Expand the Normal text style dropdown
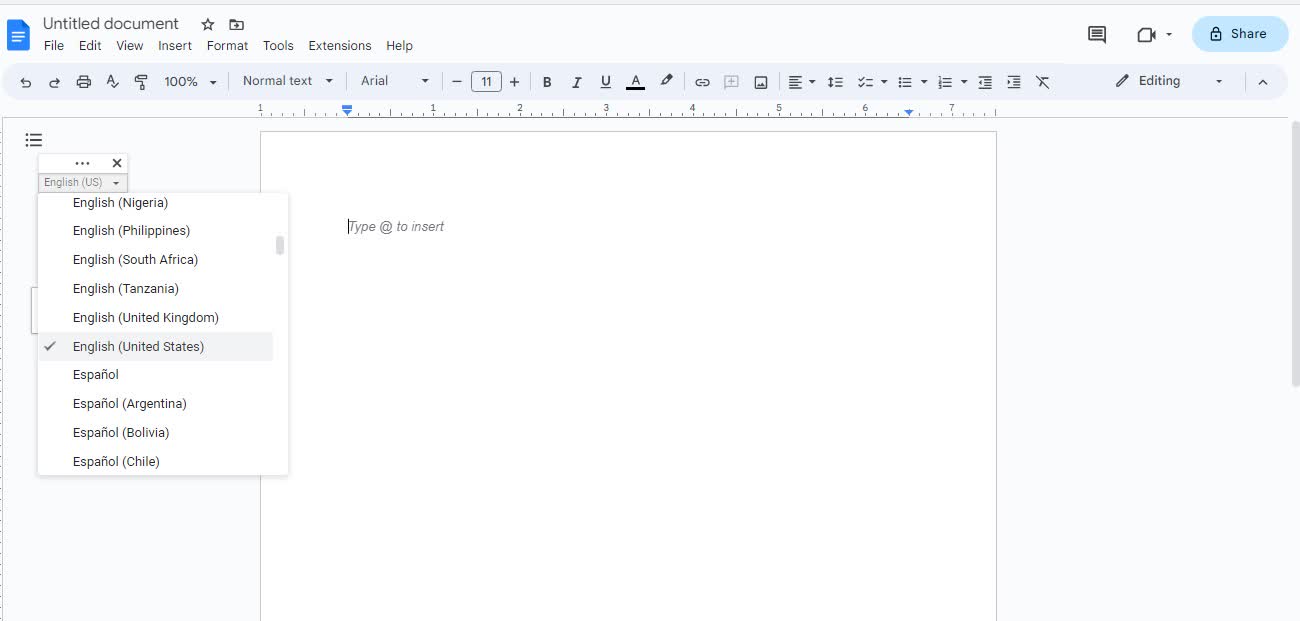1300x621 pixels. pyautogui.click(x=288, y=81)
